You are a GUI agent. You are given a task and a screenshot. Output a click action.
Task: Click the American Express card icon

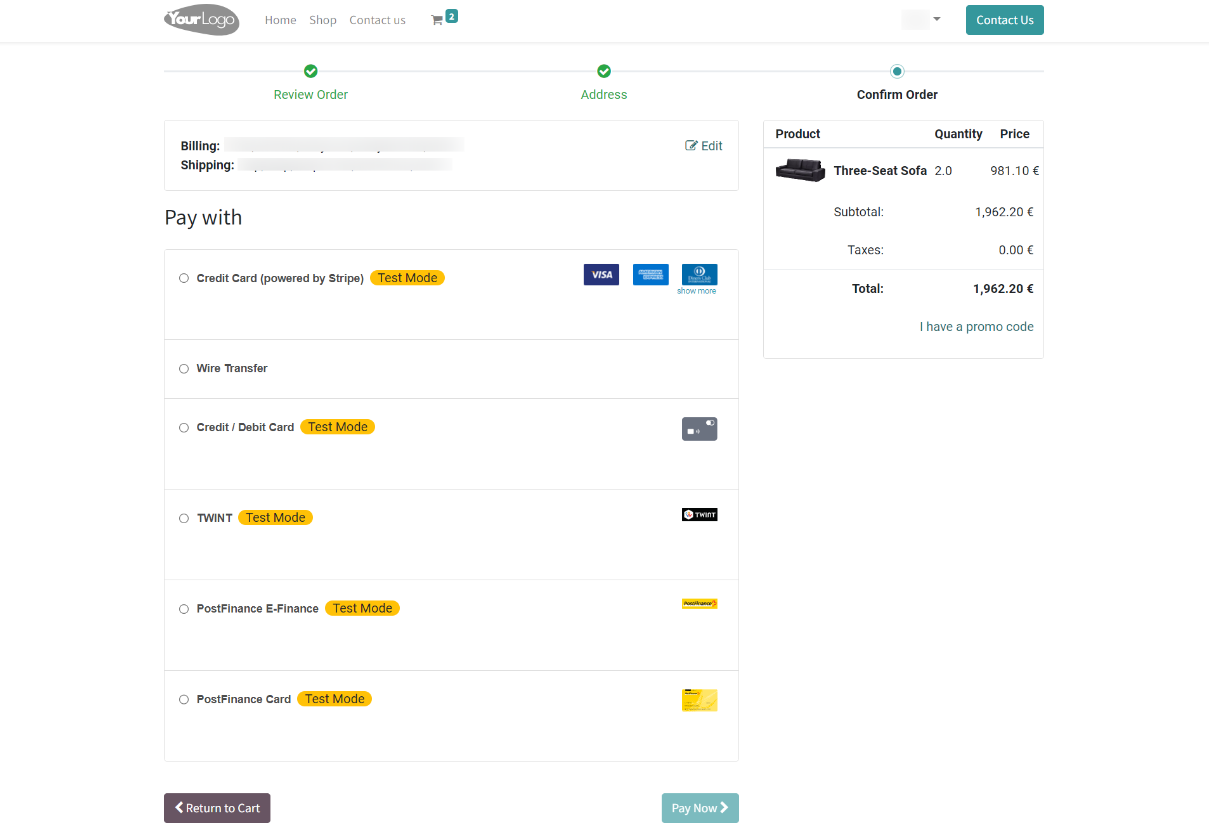click(650, 275)
